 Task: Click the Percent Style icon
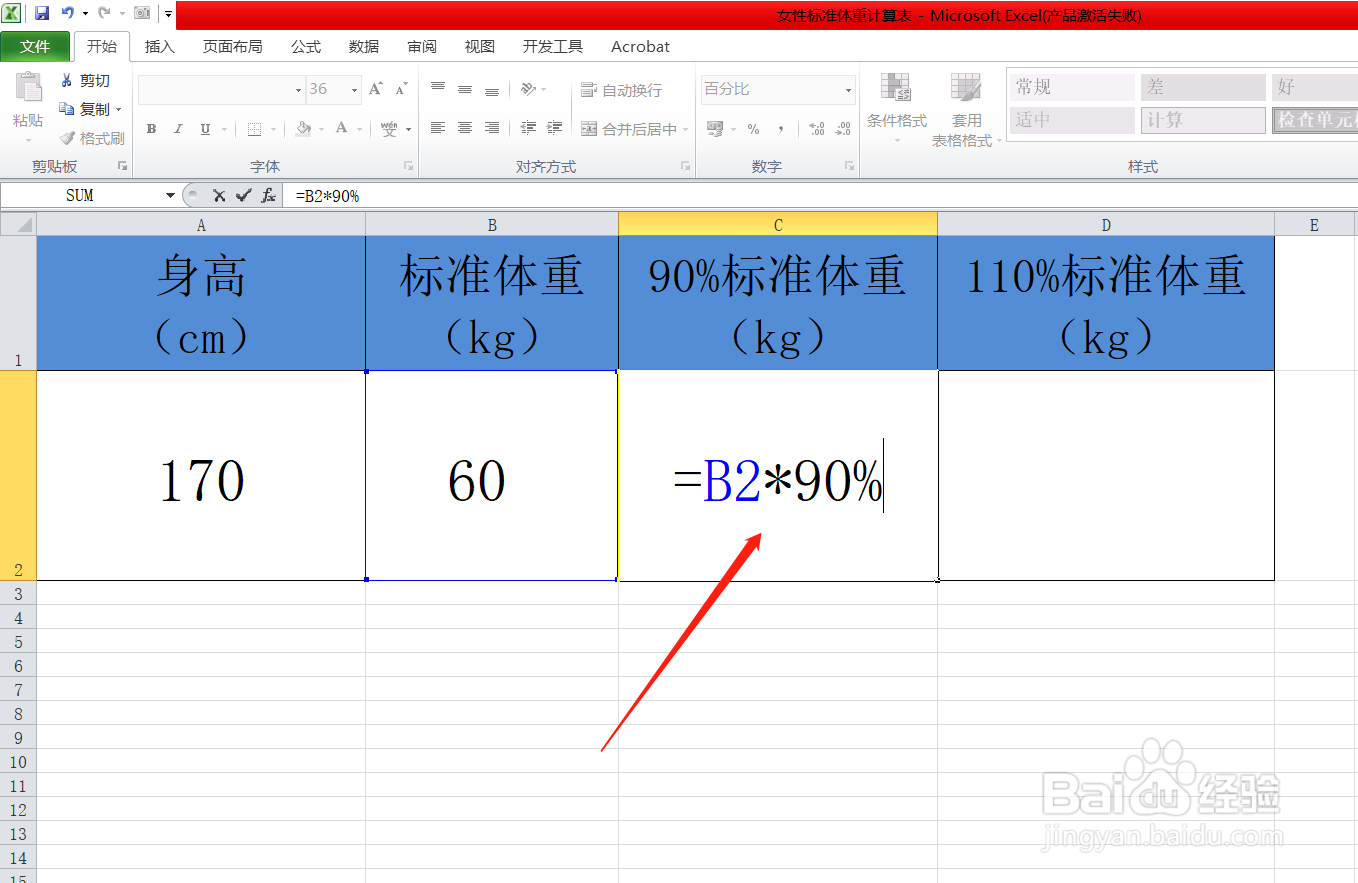(x=753, y=129)
